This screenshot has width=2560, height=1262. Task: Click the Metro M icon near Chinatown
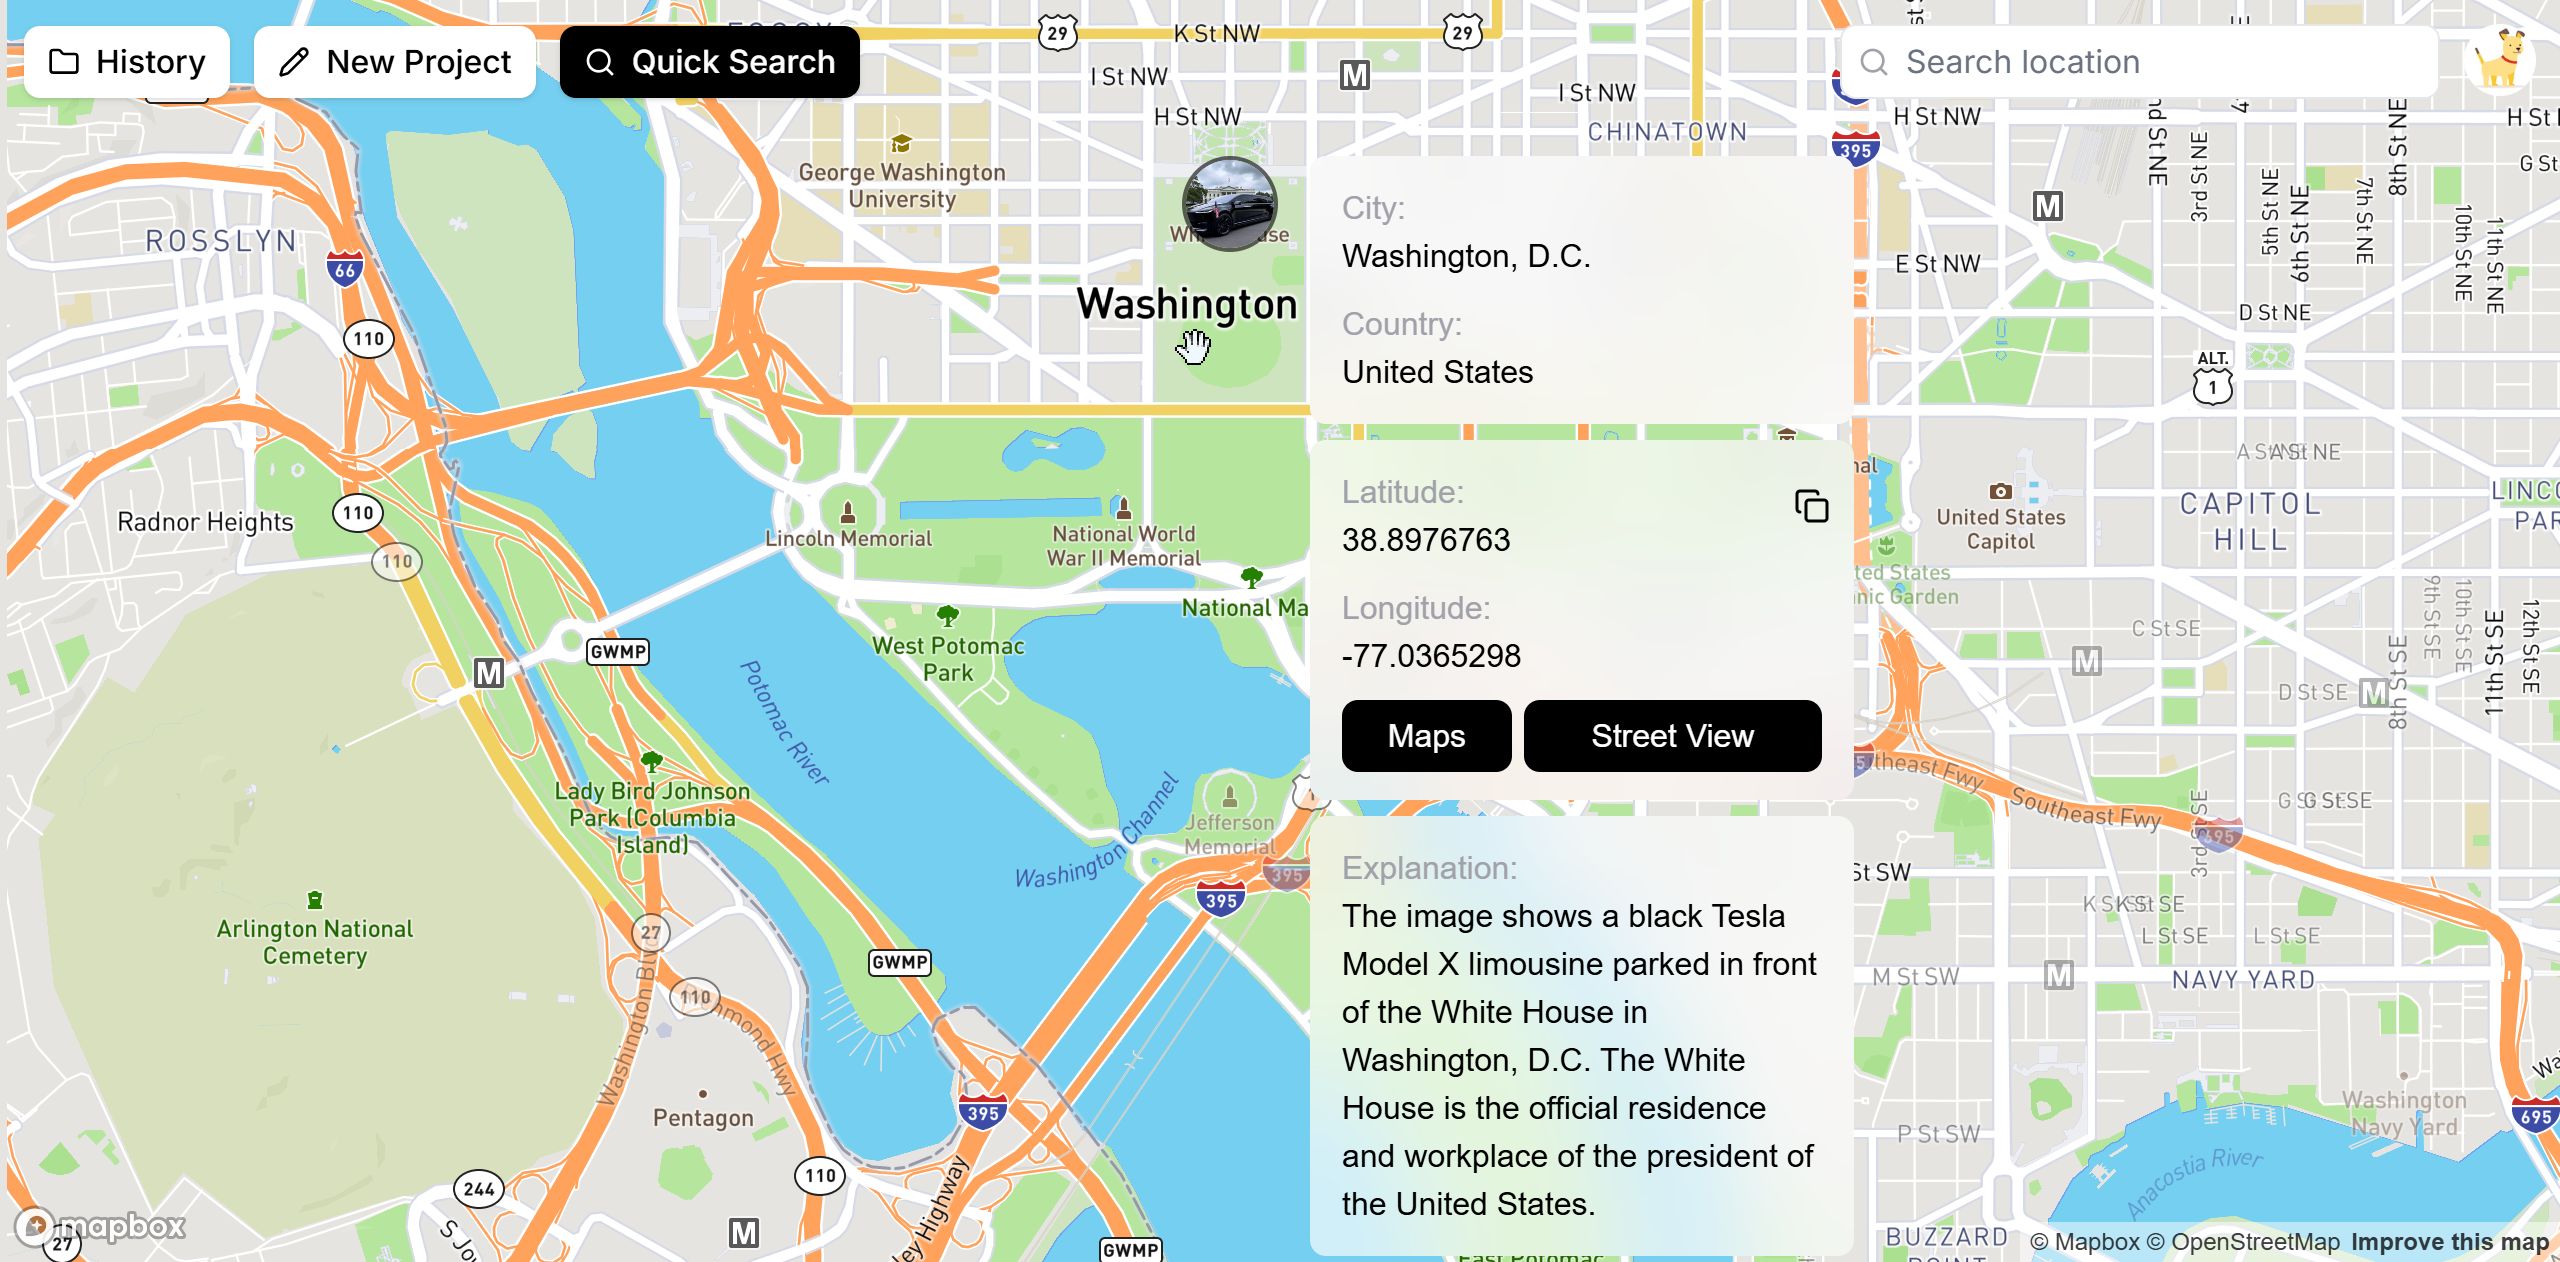[x=1355, y=75]
